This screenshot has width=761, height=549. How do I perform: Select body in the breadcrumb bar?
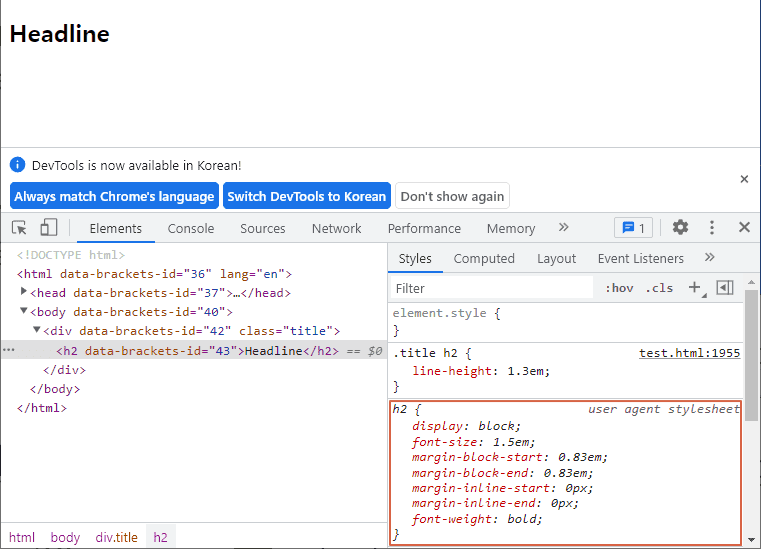[65, 537]
